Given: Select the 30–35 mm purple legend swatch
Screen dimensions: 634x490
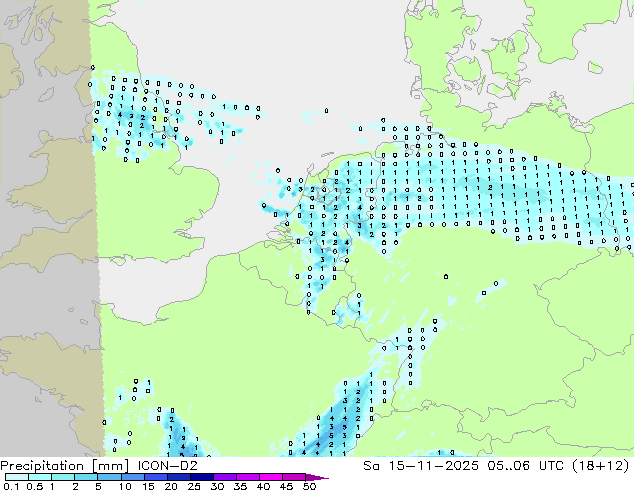Looking at the screenshot, I should tap(225, 477).
